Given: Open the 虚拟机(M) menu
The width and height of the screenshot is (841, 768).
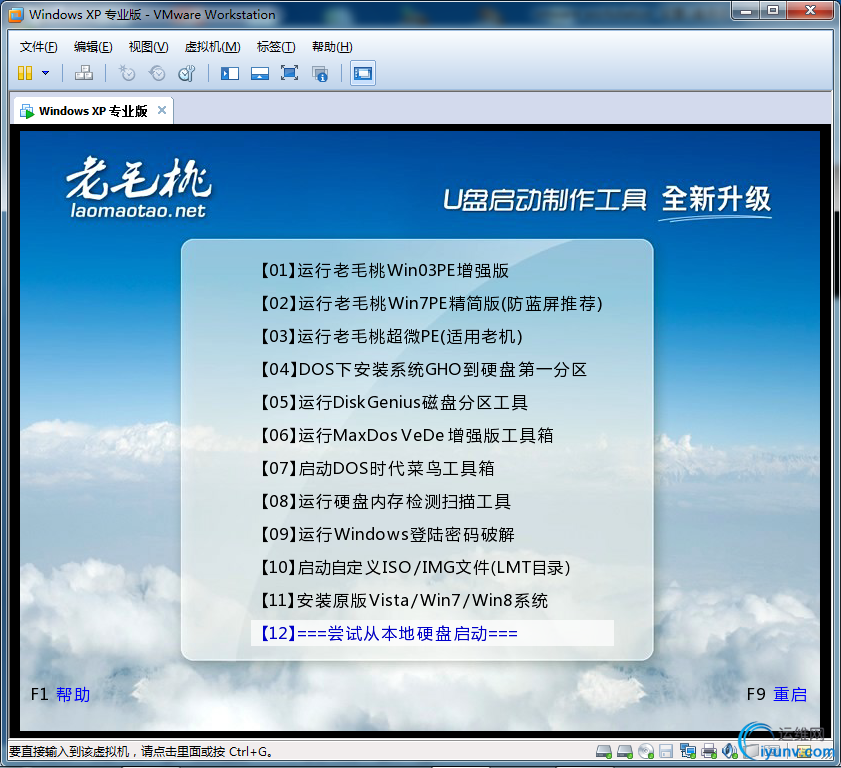Looking at the screenshot, I should tap(212, 47).
